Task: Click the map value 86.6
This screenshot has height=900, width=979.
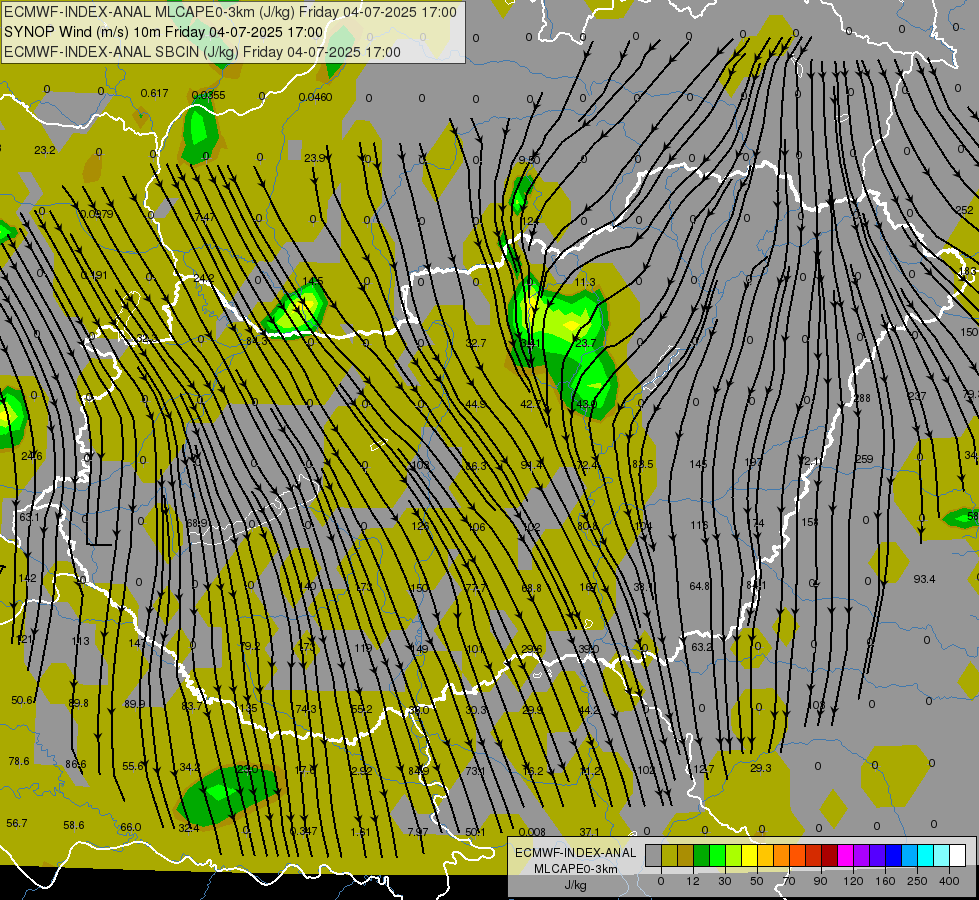Action: pos(76,764)
